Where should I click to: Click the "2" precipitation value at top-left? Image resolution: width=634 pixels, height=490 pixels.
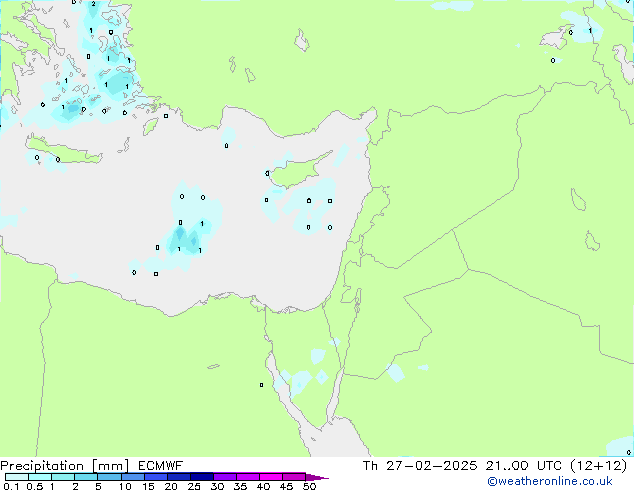pyautogui.click(x=93, y=4)
